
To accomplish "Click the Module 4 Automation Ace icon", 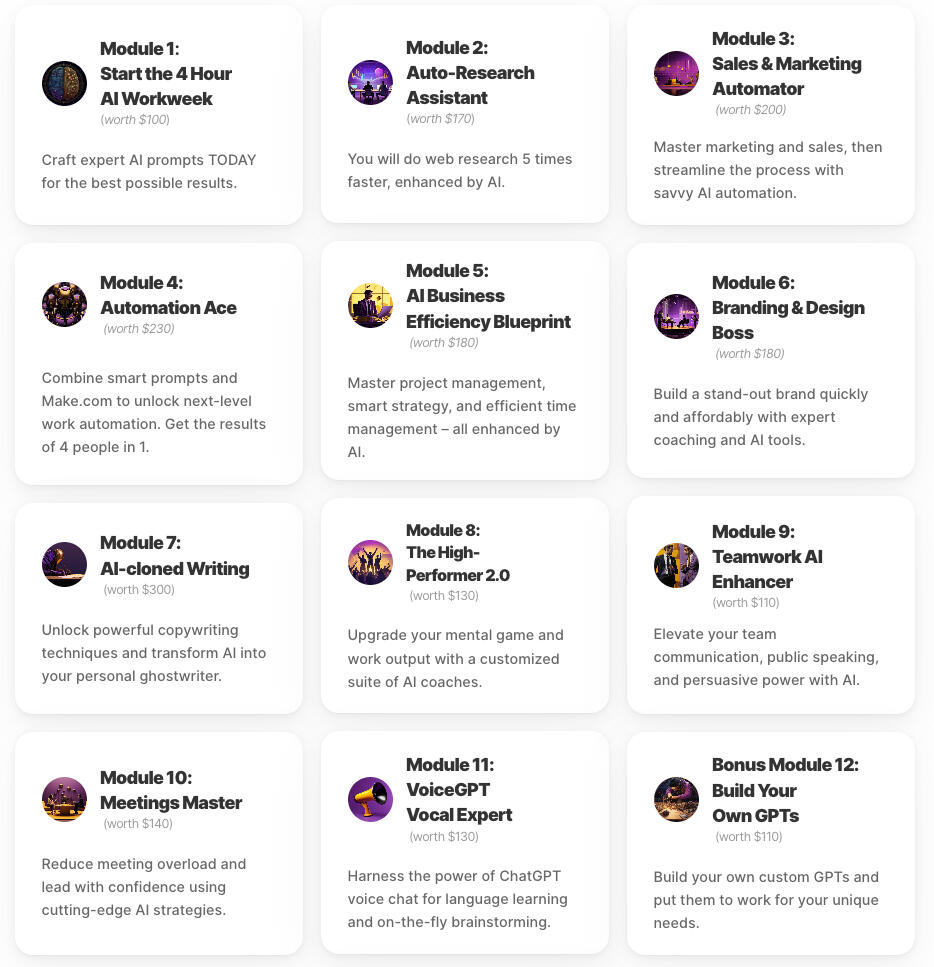I will coord(64,304).
